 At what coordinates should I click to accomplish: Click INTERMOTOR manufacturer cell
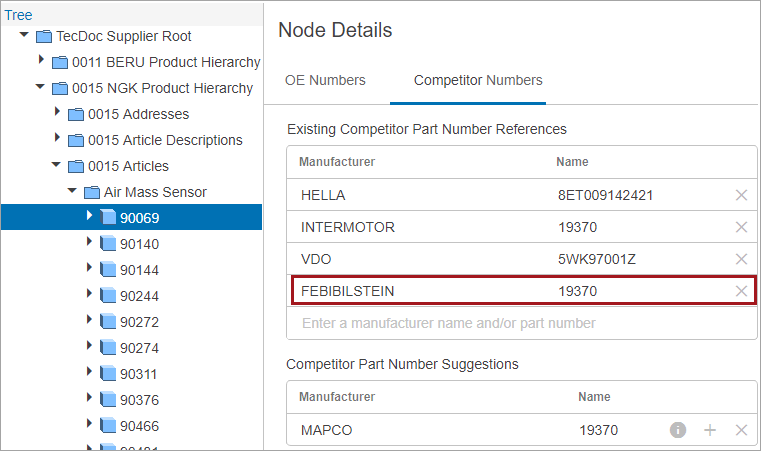[348, 227]
